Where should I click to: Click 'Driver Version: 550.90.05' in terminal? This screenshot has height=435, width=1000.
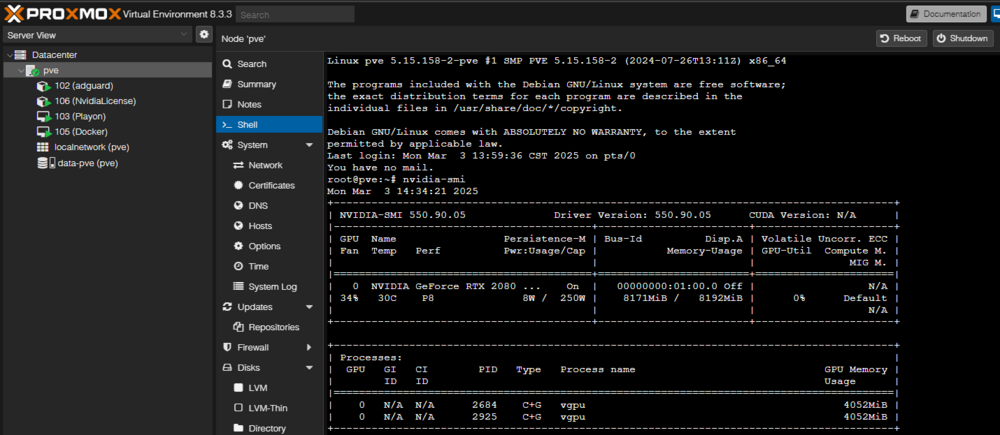click(633, 215)
